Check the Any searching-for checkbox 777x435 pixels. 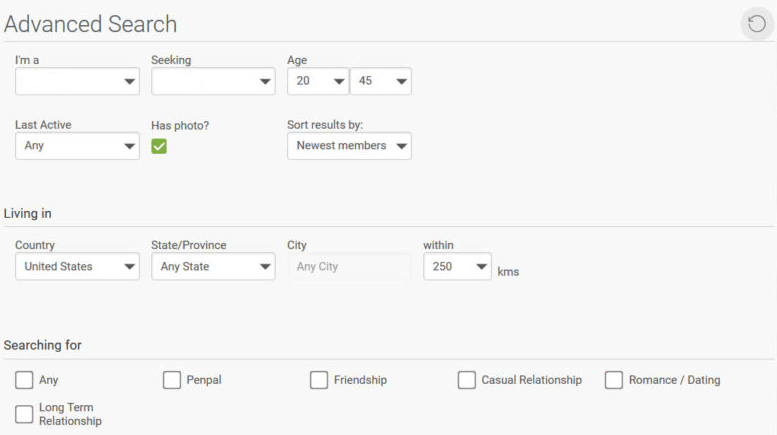pos(24,380)
